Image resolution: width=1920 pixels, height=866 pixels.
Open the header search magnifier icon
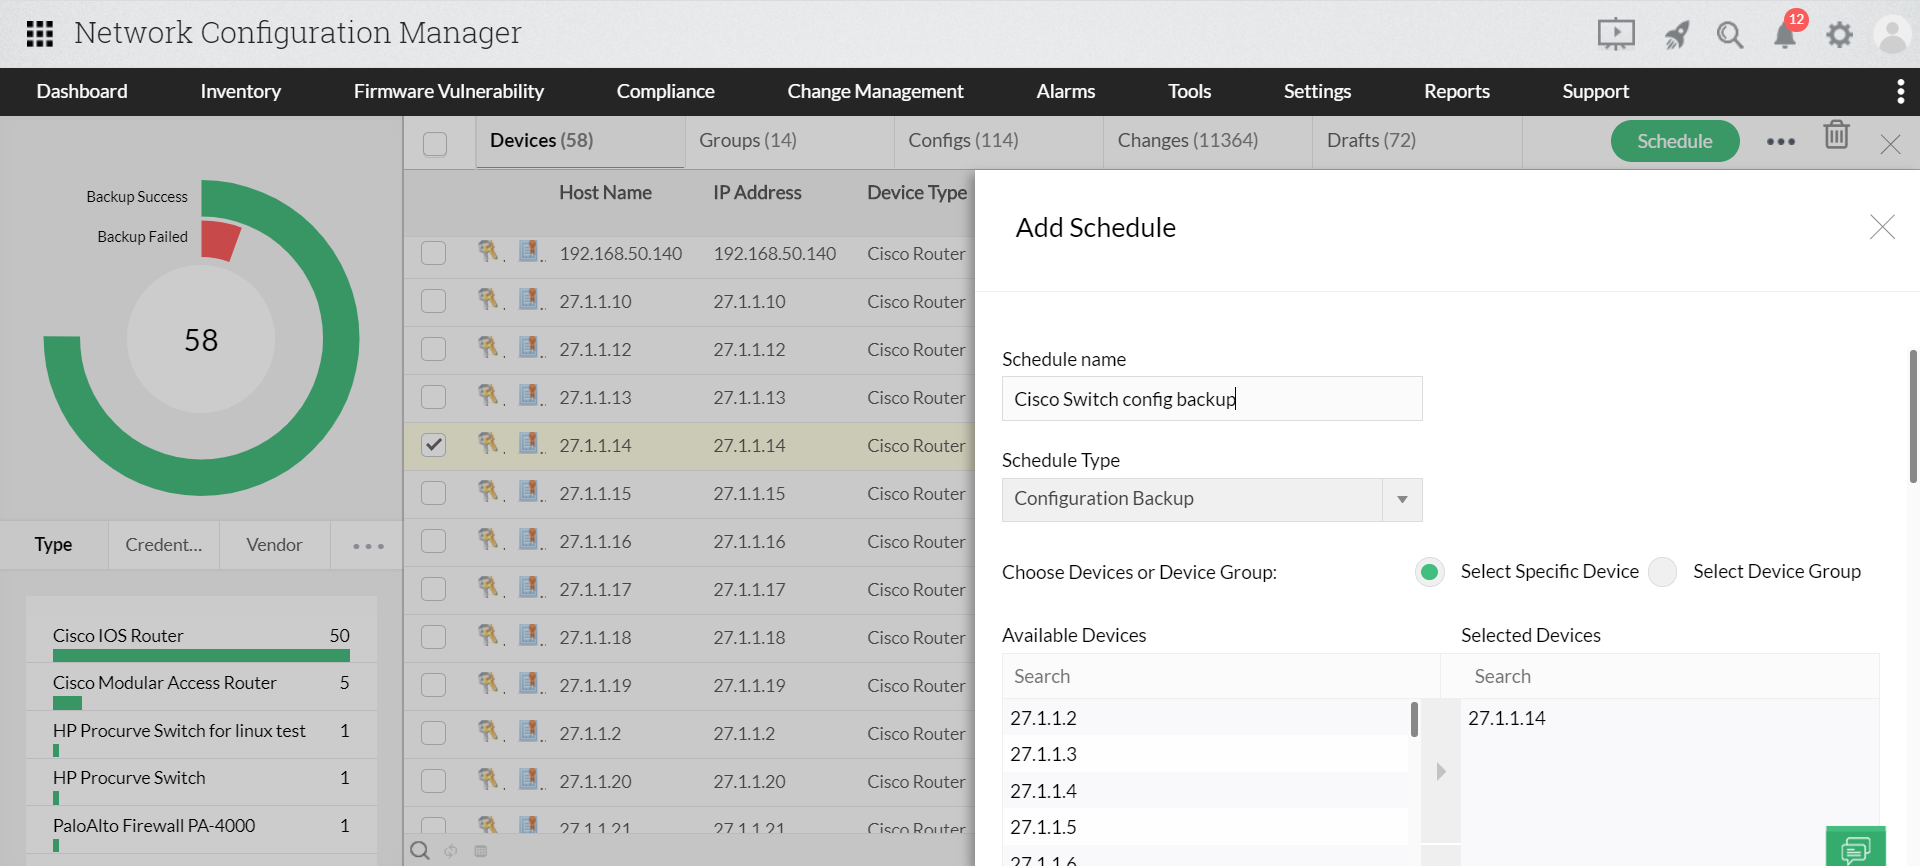1730,35
